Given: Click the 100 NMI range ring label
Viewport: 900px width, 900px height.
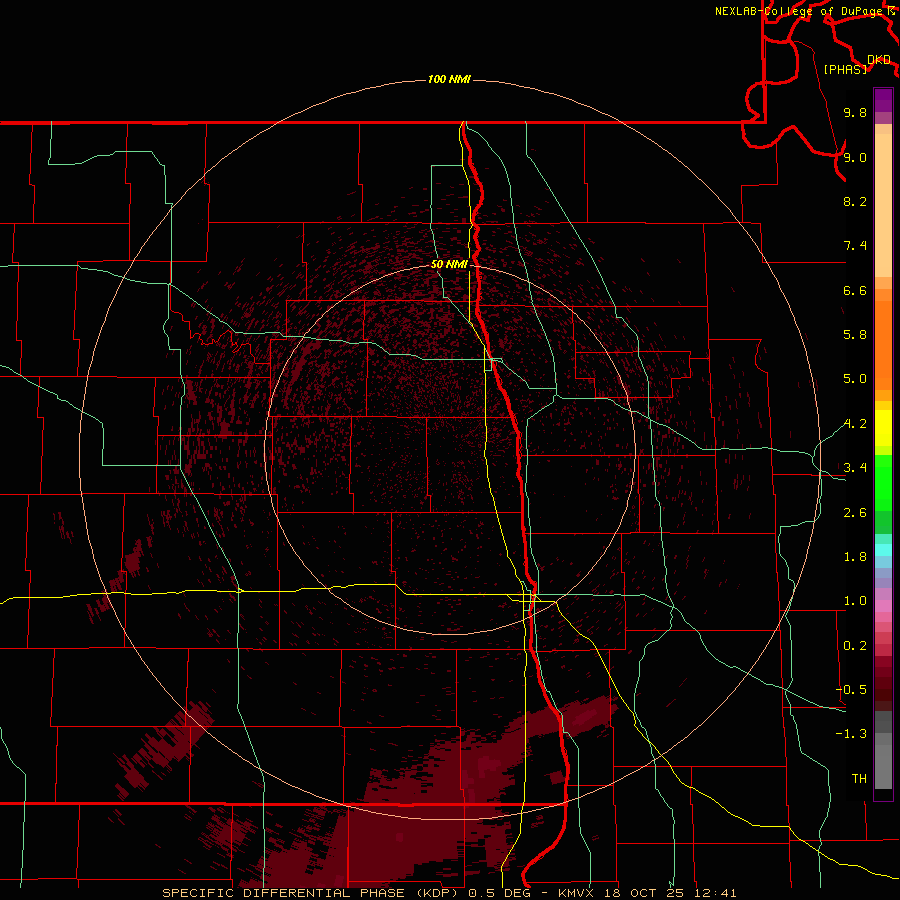Looking at the screenshot, I should 449,79.
